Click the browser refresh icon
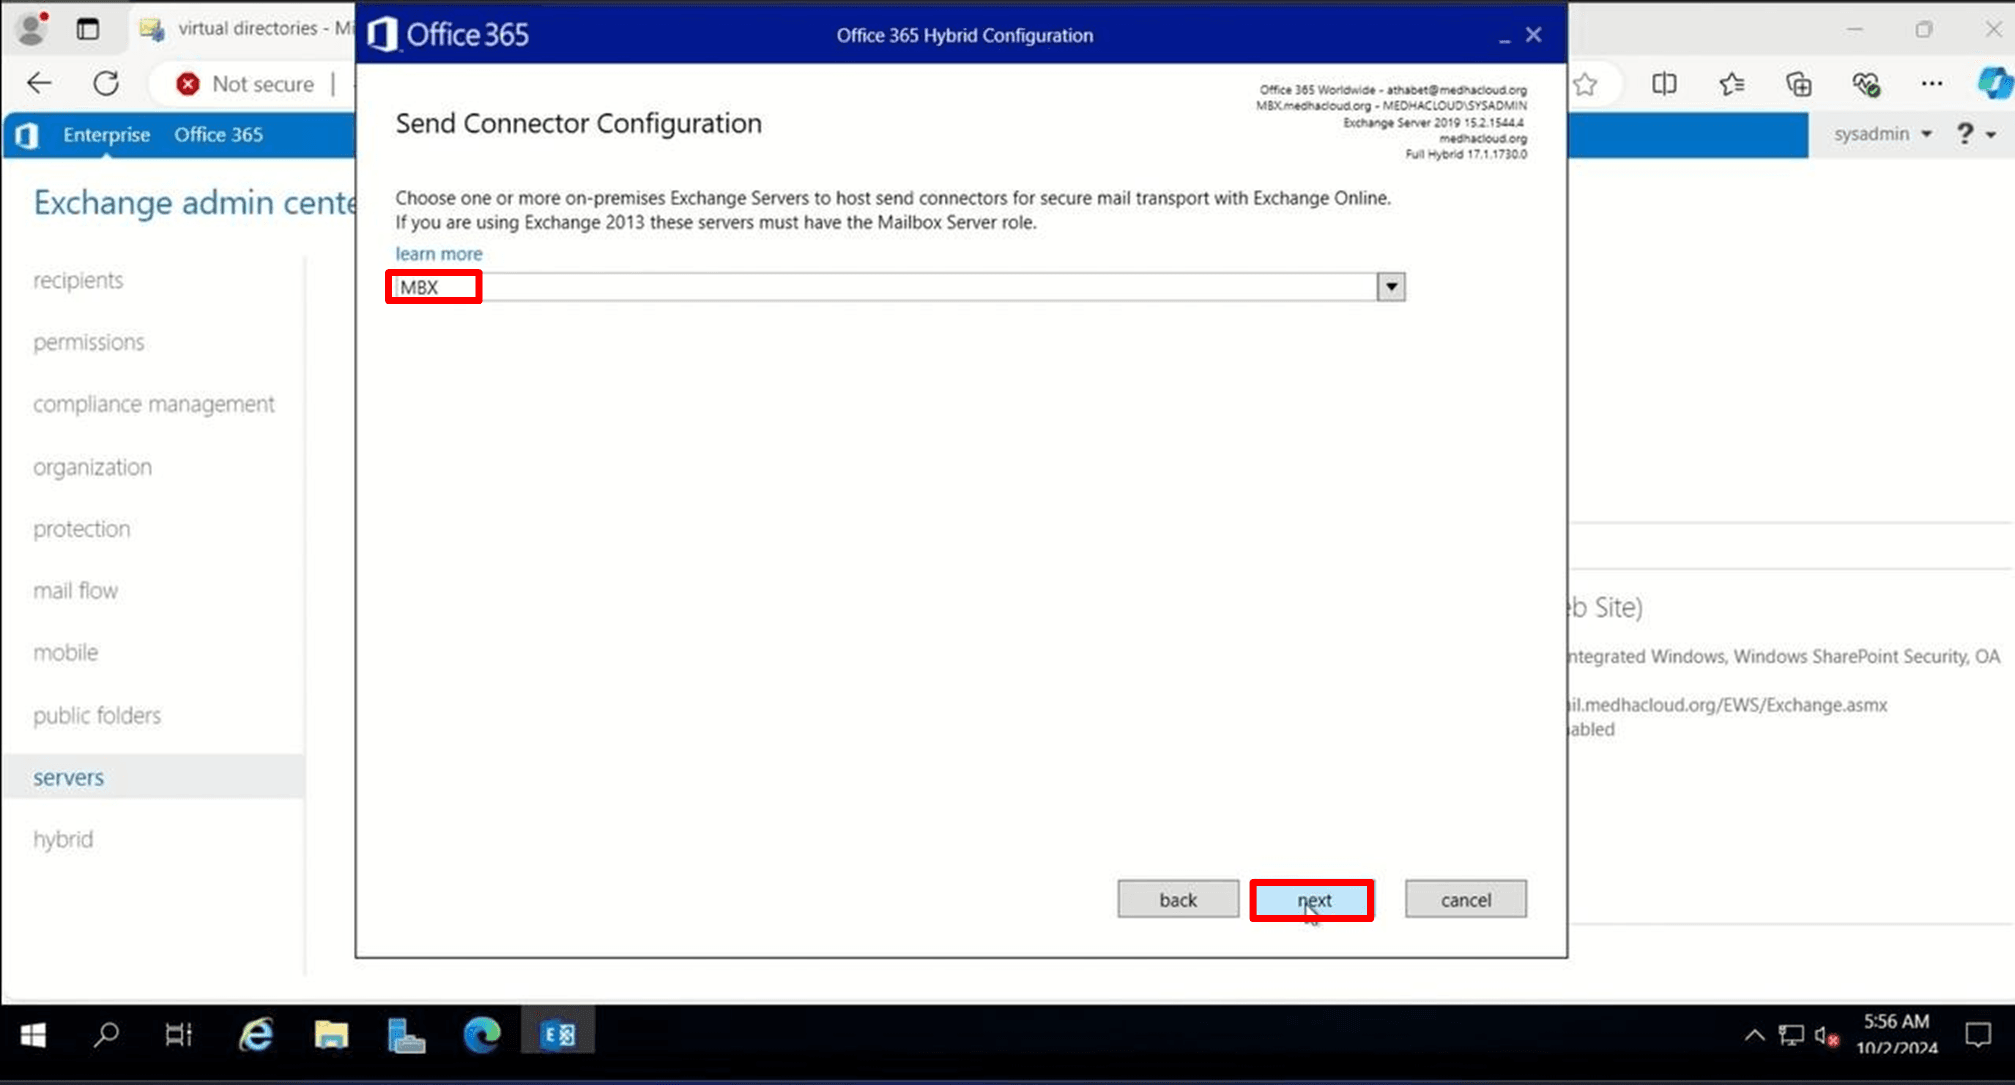This screenshot has width=2015, height=1085. point(106,84)
